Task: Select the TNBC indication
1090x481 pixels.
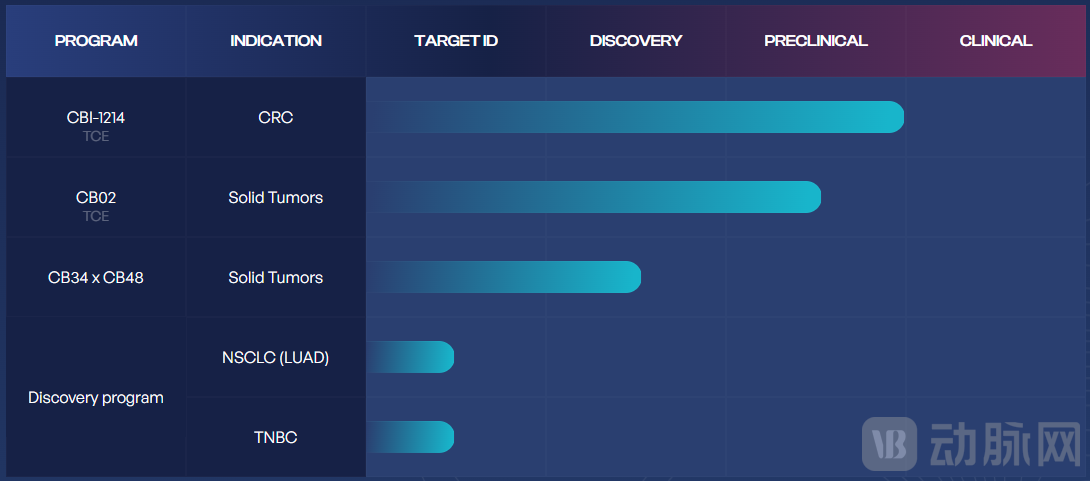Action: [x=276, y=437]
